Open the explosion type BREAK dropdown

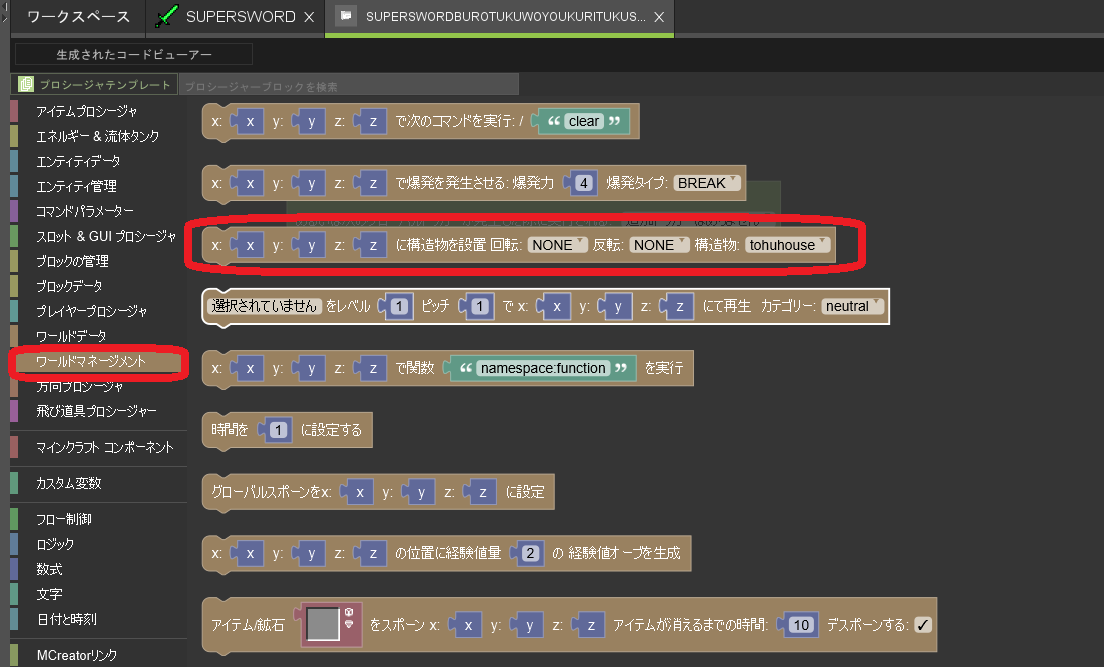coord(706,183)
